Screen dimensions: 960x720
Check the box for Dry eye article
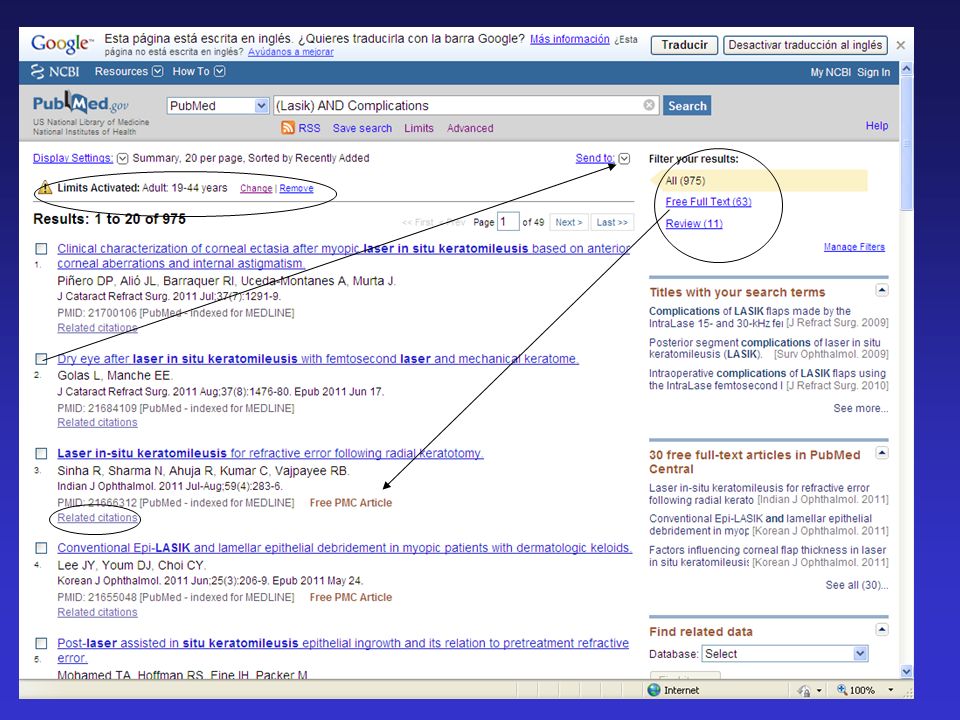click(41, 359)
